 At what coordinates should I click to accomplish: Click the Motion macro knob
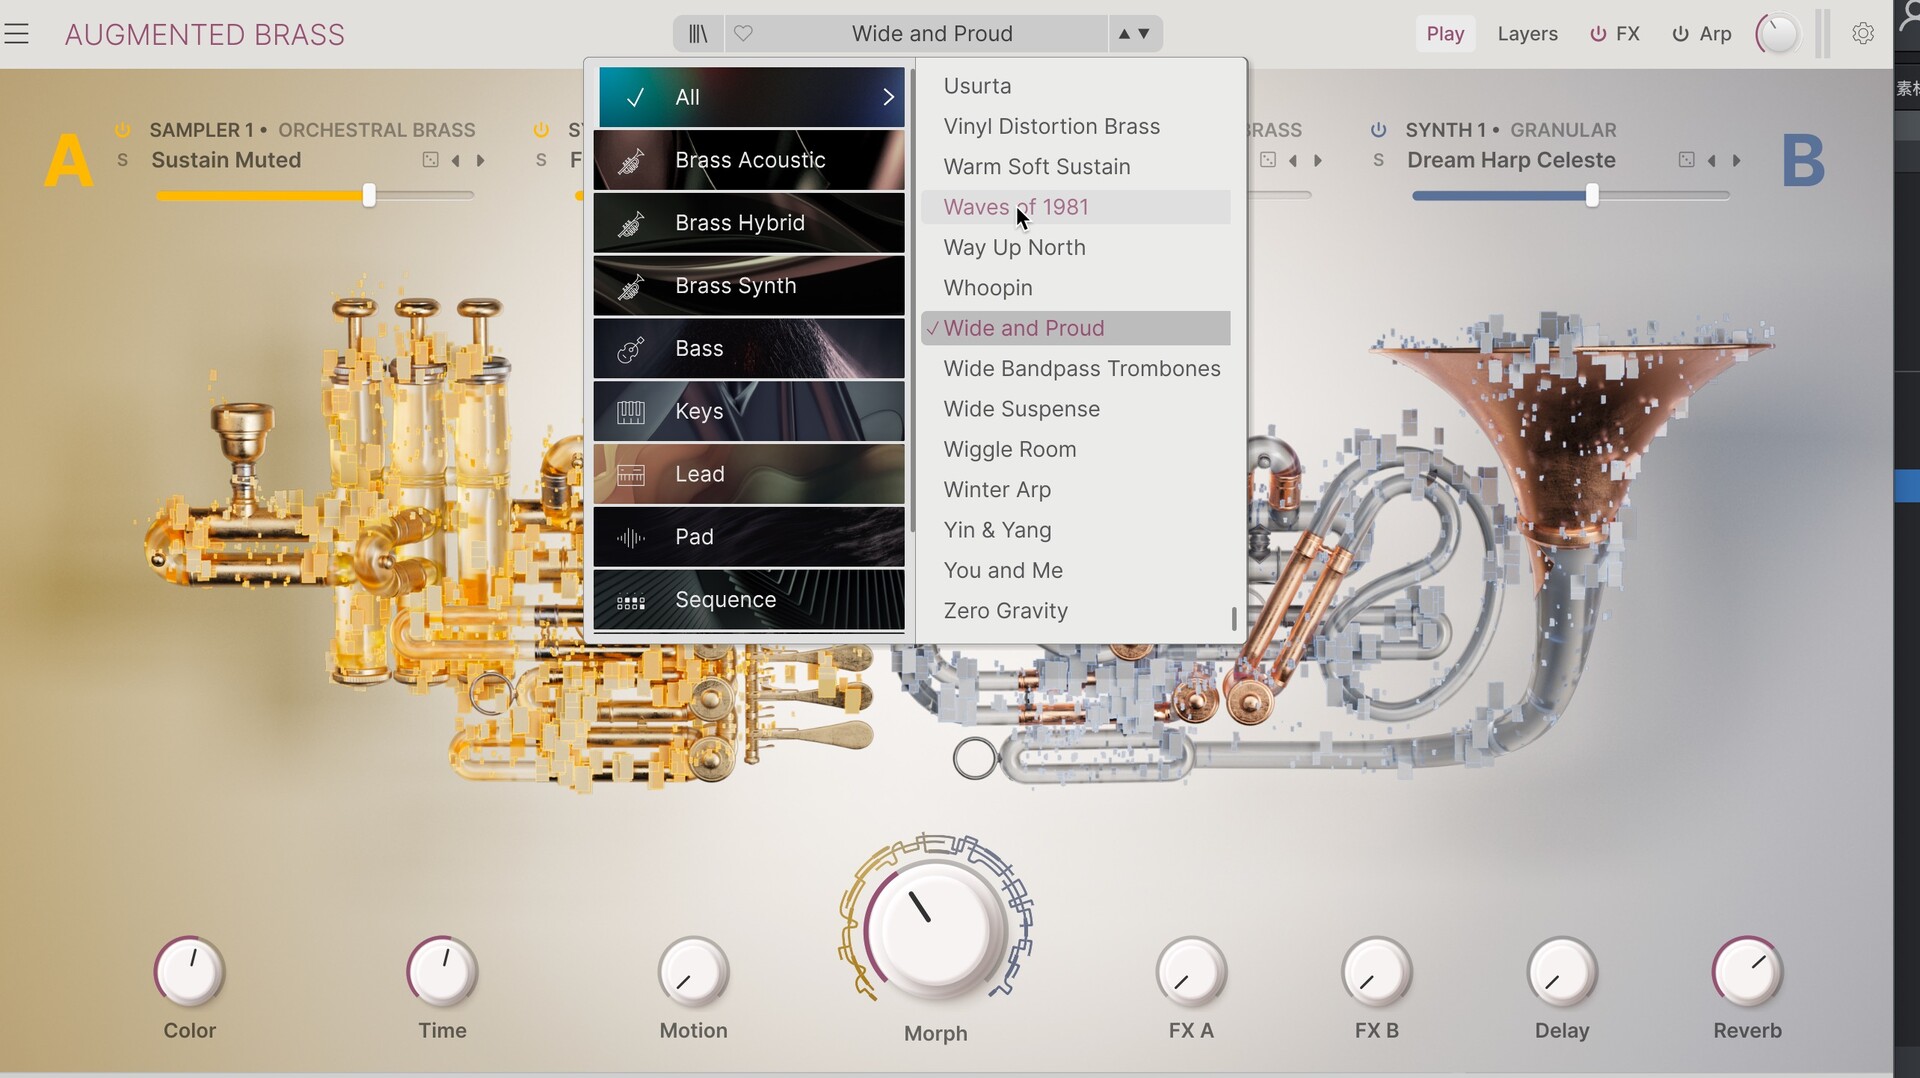pos(693,971)
